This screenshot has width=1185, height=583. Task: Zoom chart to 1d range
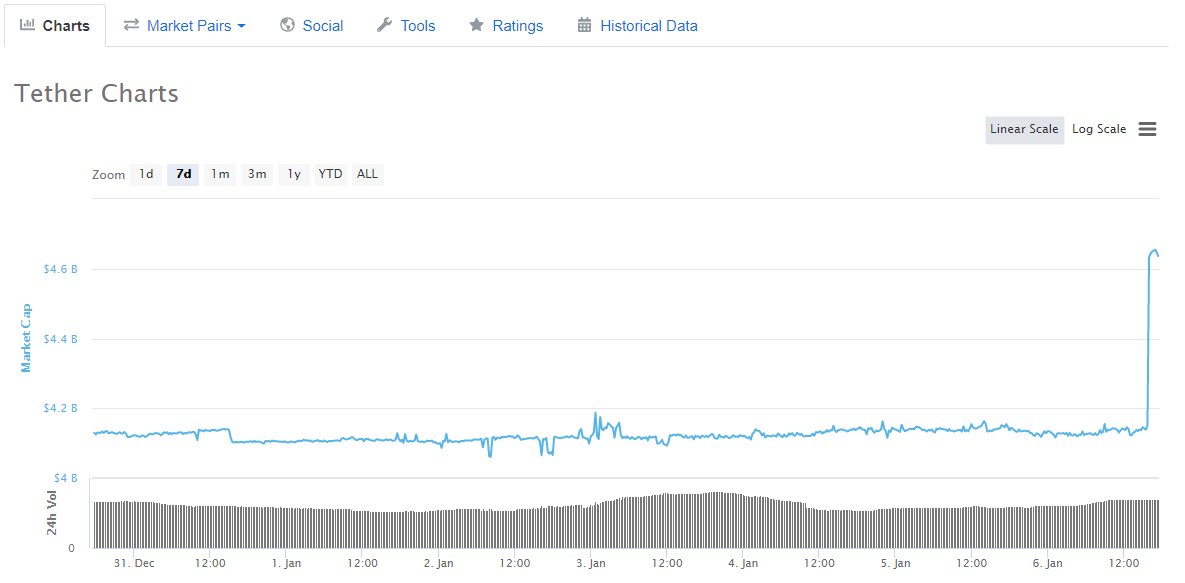pyautogui.click(x=146, y=174)
